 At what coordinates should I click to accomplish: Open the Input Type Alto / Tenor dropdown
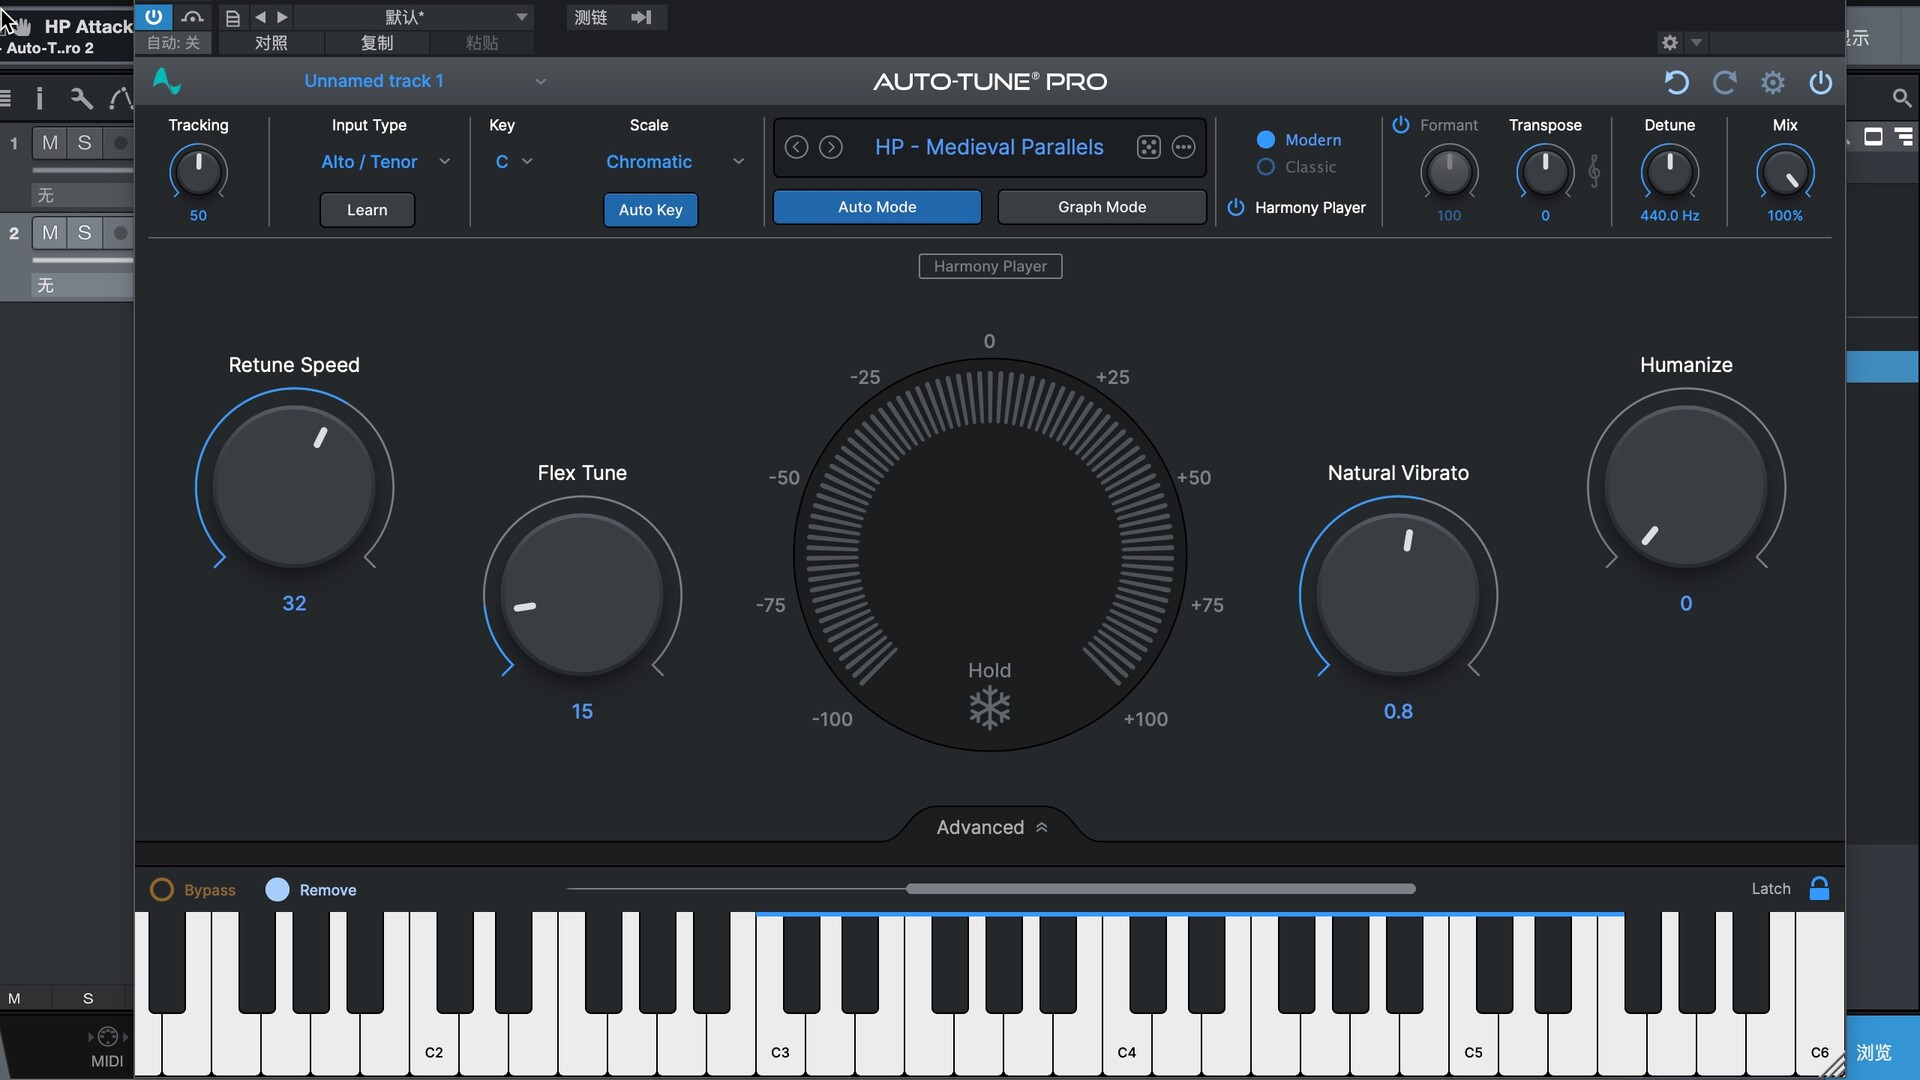(x=385, y=162)
